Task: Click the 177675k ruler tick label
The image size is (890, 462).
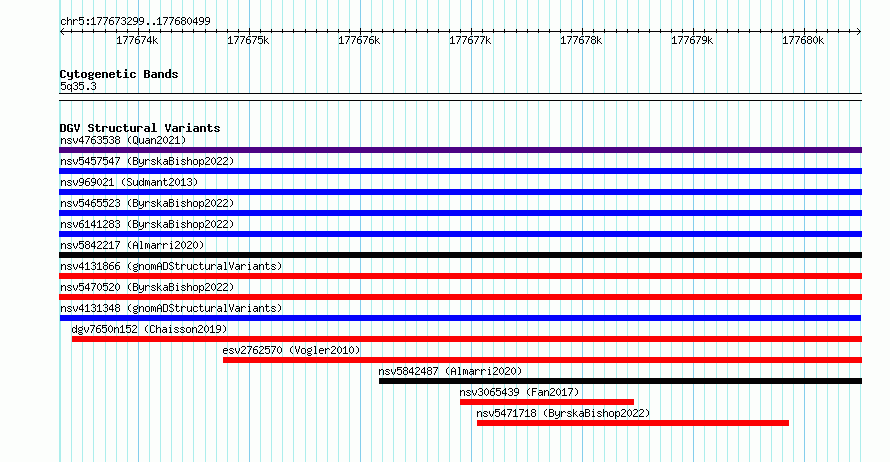Action: [x=248, y=40]
